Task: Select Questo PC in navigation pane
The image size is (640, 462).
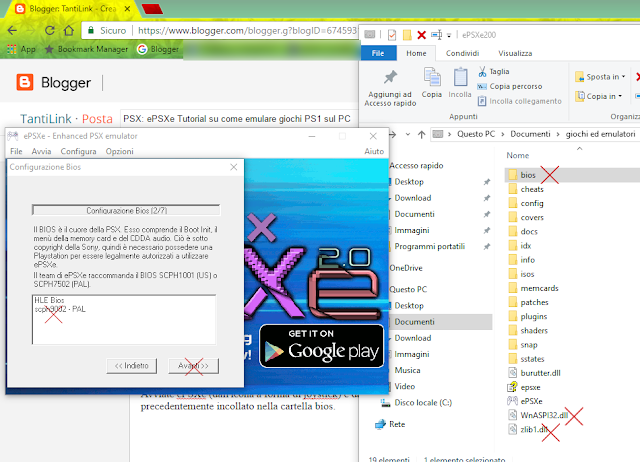Action: tap(408, 289)
